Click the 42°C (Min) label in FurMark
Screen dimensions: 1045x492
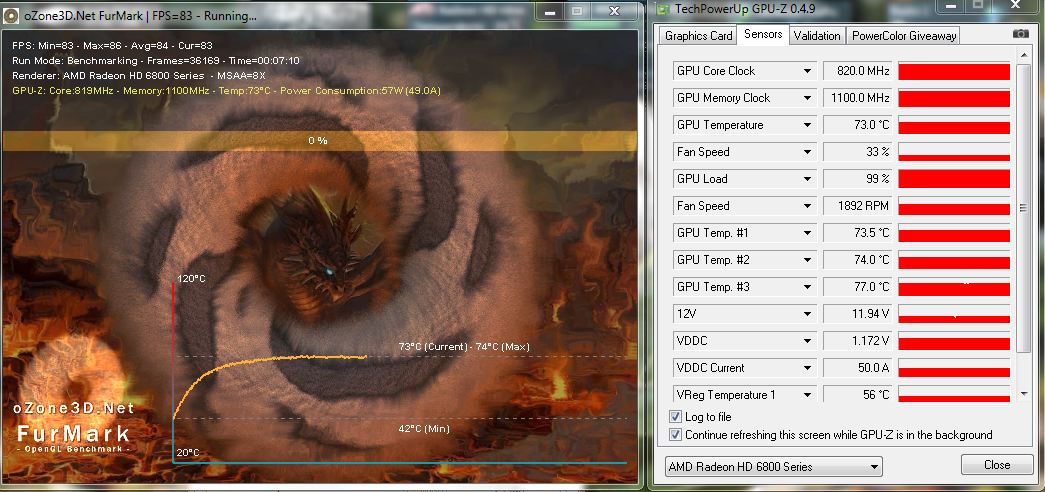click(x=424, y=429)
